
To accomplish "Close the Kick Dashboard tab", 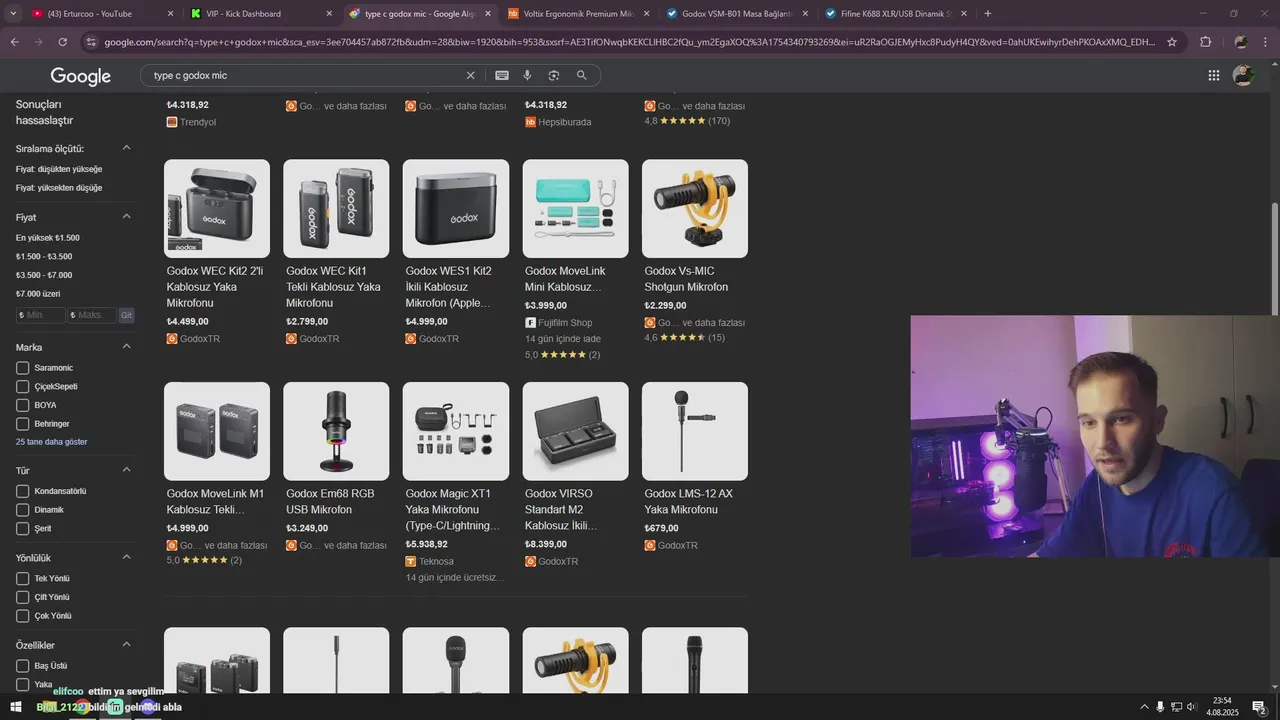I will (329, 14).
